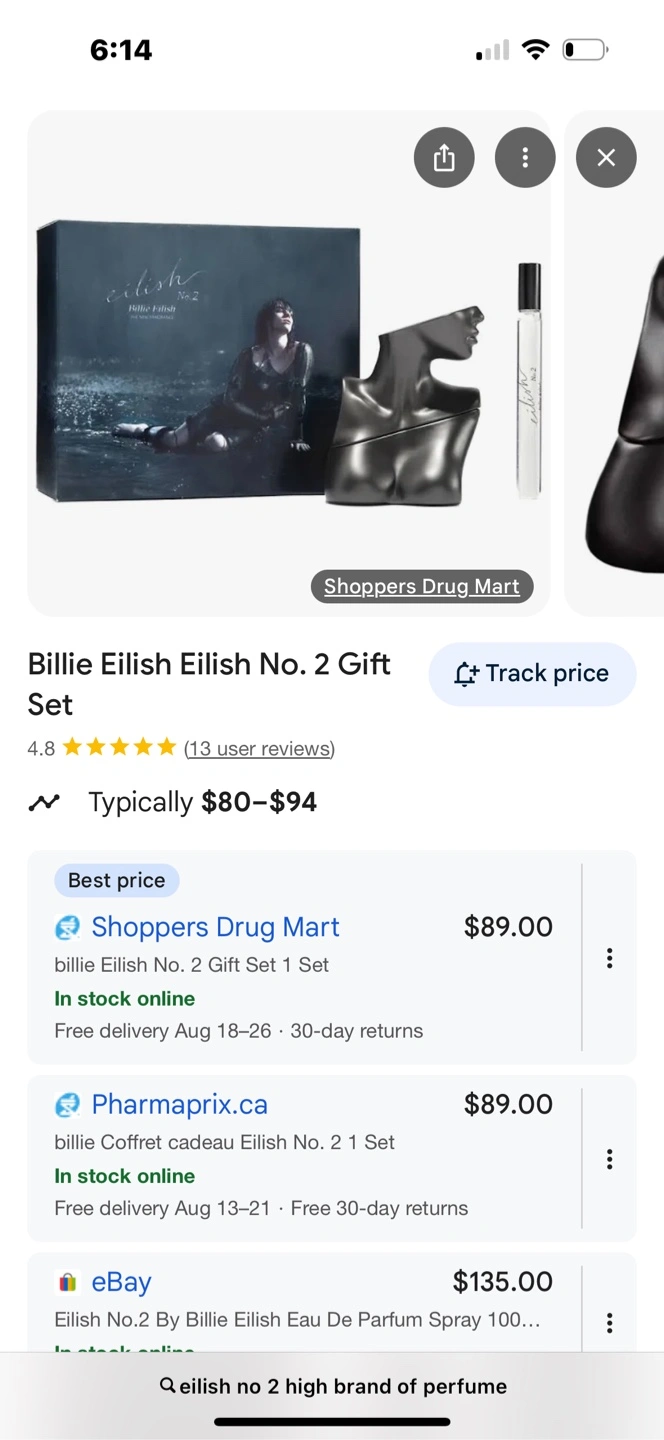Viewport: 664px width, 1440px height.
Task: Open options menu for Shoppers Drug Mart offer
Action: click(609, 958)
